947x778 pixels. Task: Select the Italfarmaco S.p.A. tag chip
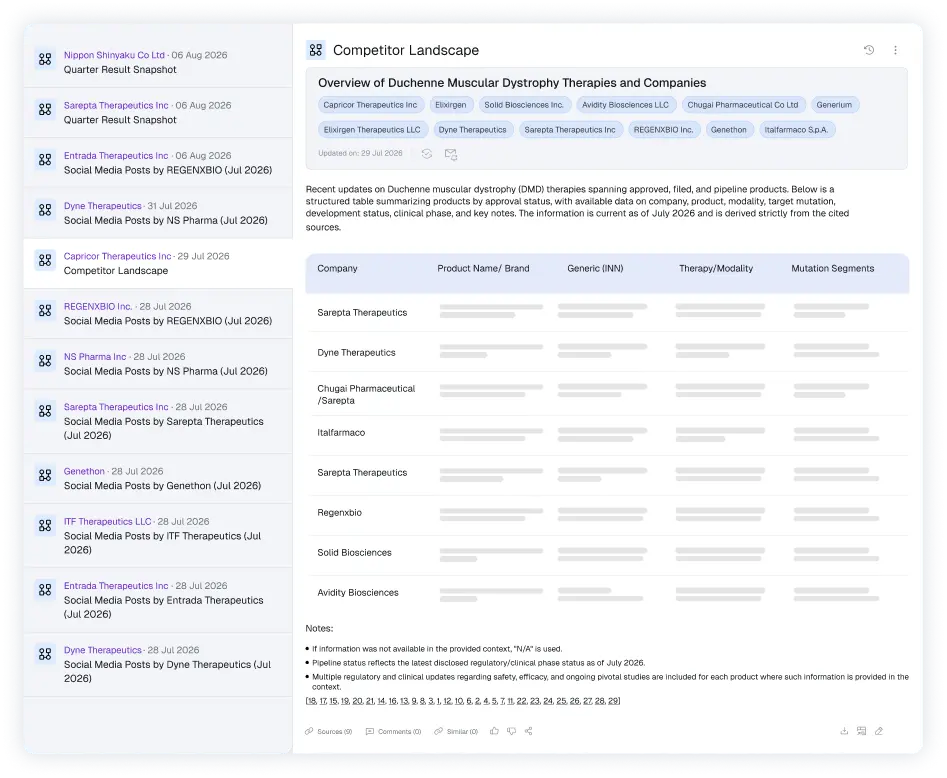[x=796, y=130]
